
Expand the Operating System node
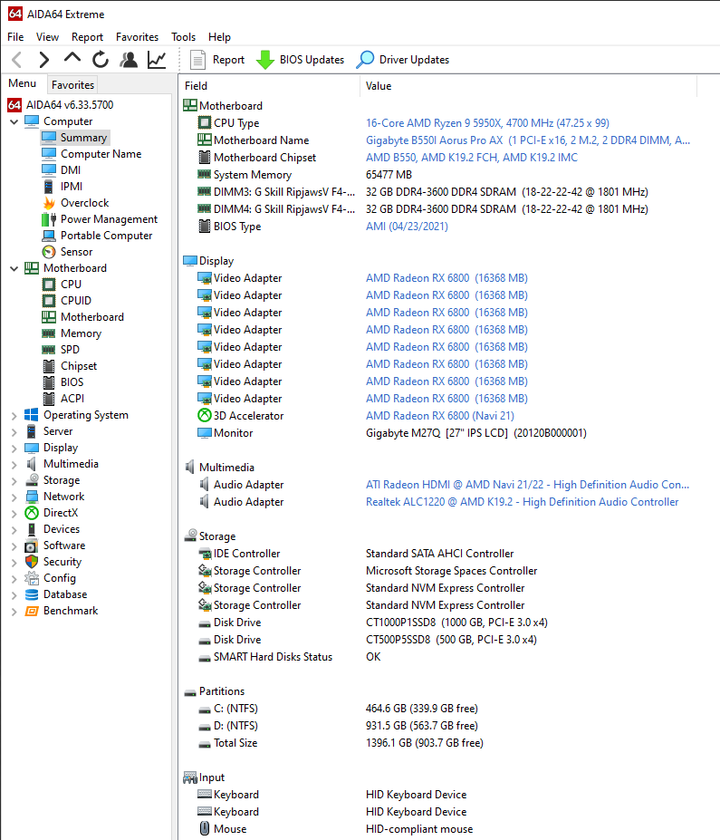point(14,415)
